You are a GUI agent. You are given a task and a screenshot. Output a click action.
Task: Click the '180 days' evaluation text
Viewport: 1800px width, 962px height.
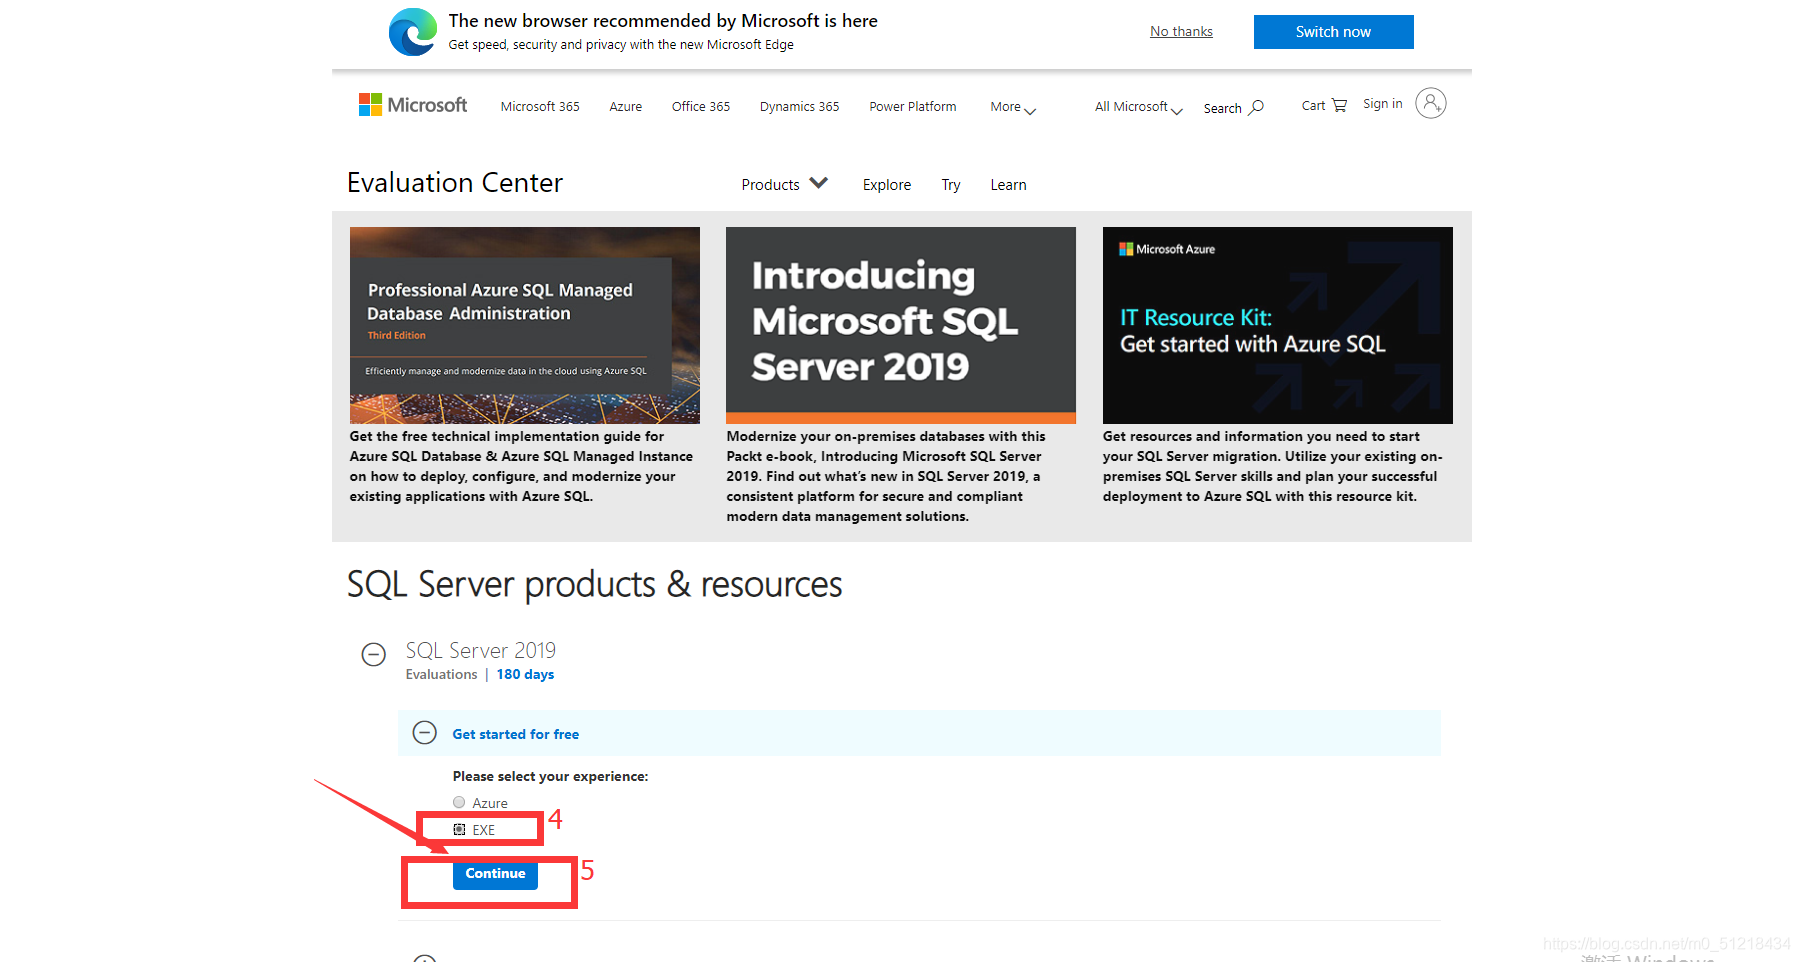pyautogui.click(x=525, y=675)
